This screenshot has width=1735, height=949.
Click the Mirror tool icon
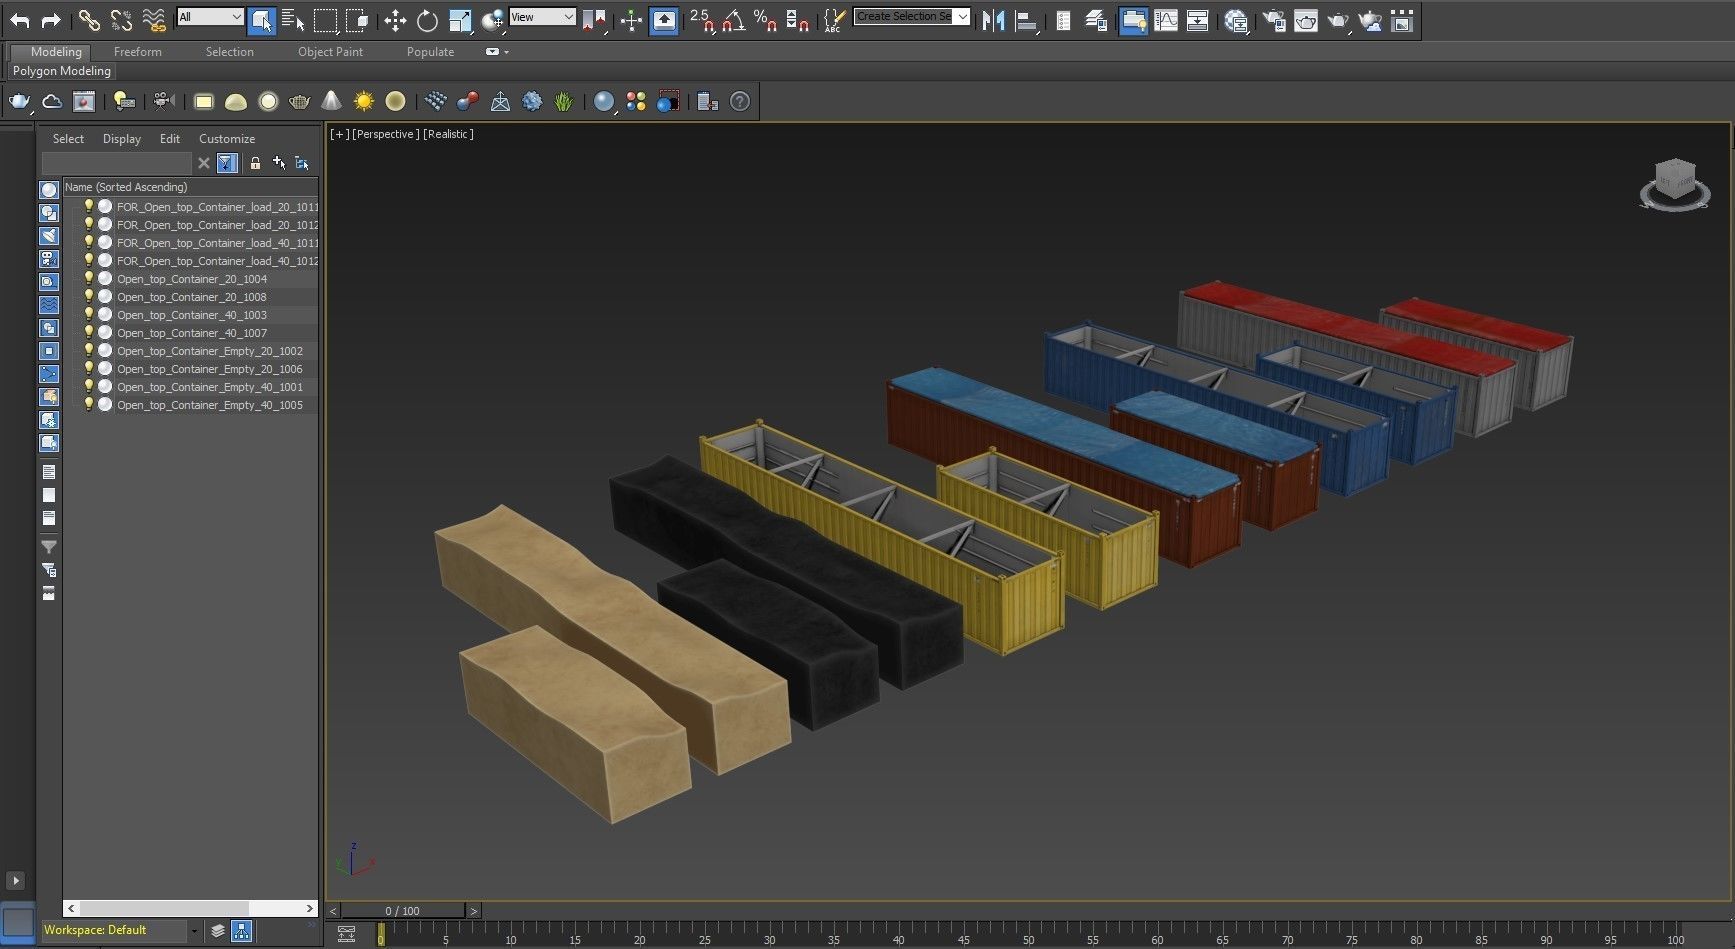coord(993,20)
